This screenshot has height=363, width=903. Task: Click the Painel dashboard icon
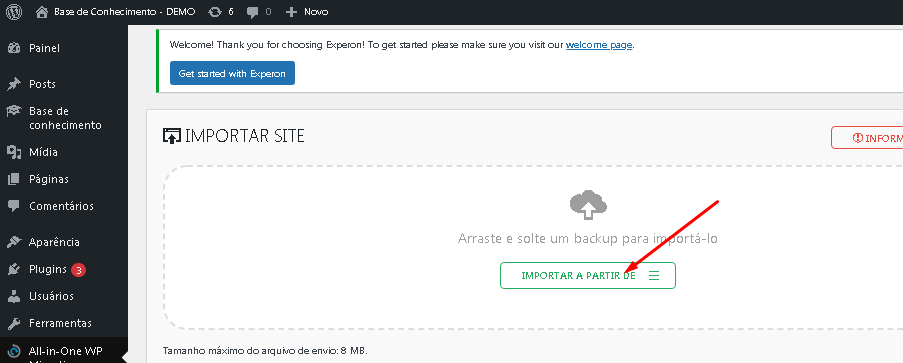point(14,48)
